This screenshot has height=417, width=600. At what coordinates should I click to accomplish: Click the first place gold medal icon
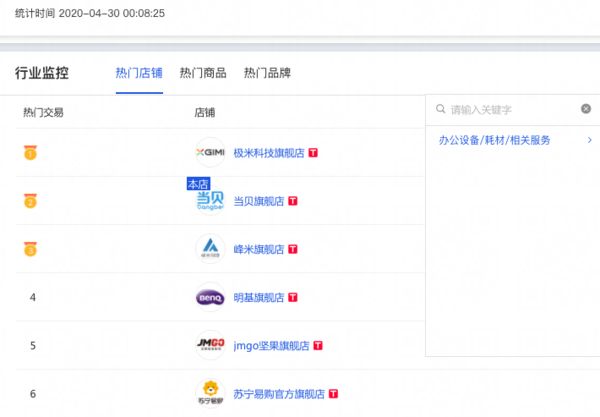pos(31,153)
